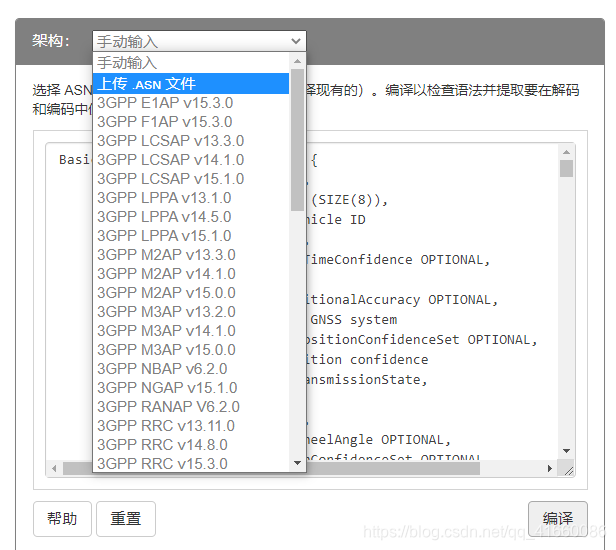Select 3GPP F1AP v15.3.0

(191, 122)
